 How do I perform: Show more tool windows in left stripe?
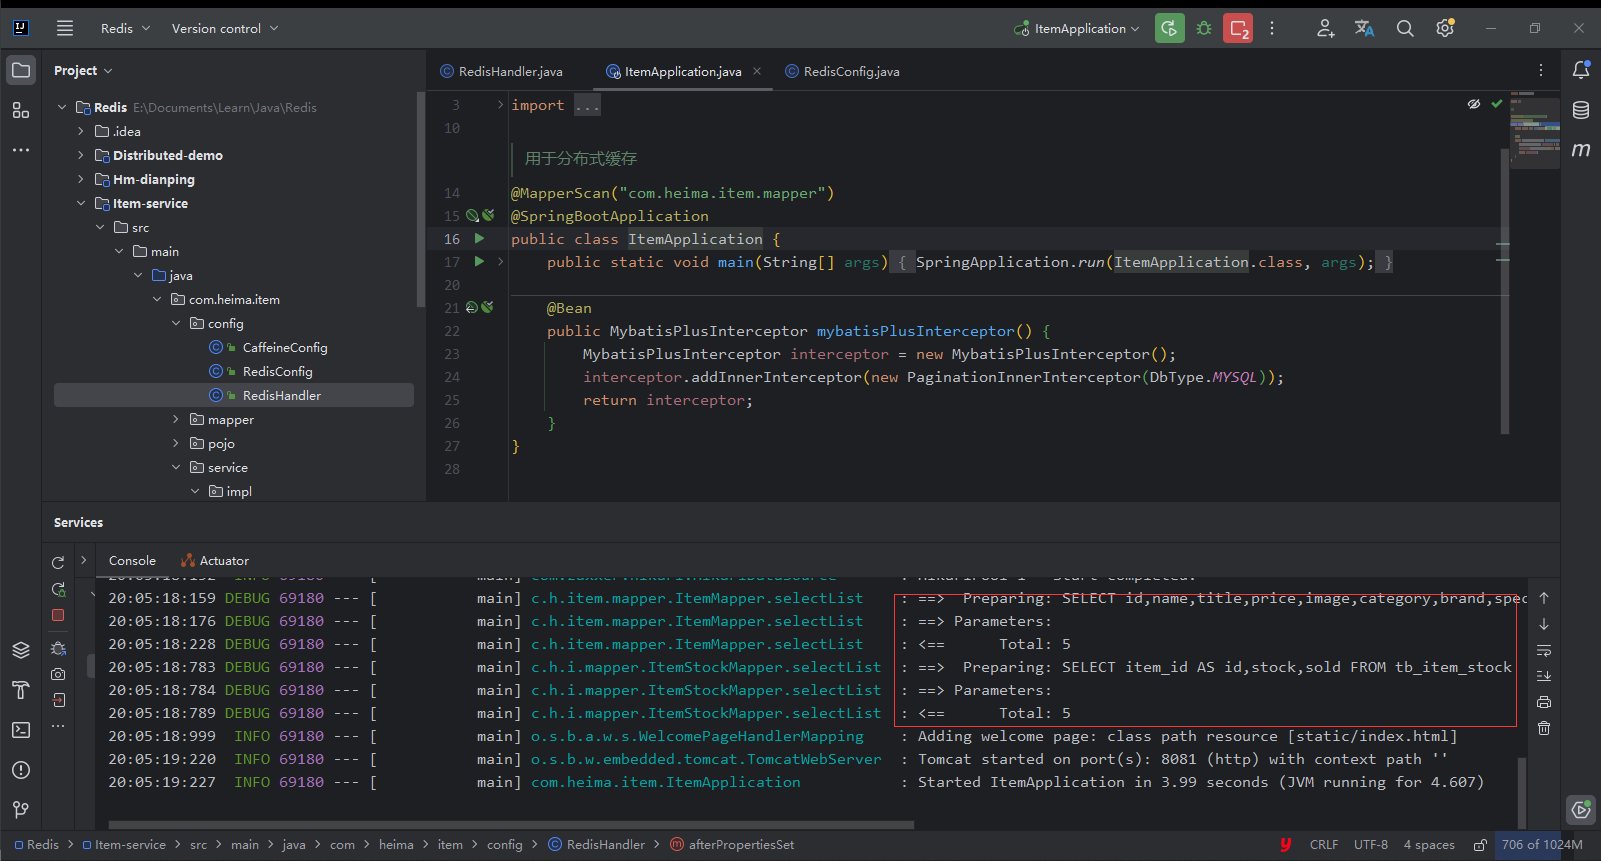pyautogui.click(x=21, y=150)
